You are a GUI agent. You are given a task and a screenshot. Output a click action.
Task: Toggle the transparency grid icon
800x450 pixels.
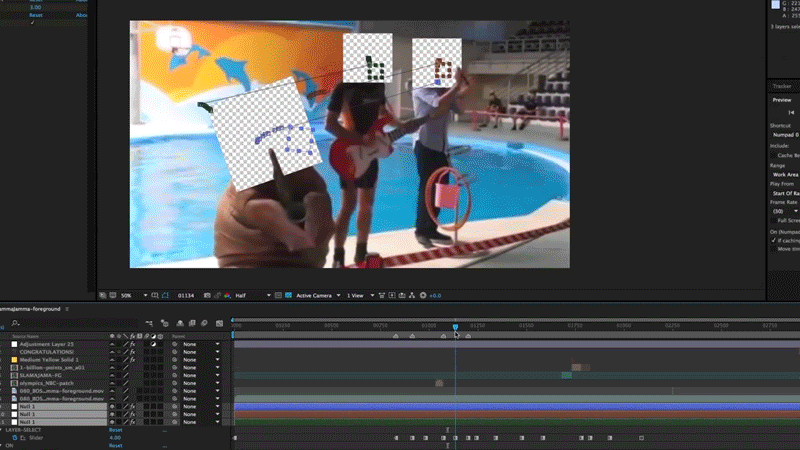(289, 295)
